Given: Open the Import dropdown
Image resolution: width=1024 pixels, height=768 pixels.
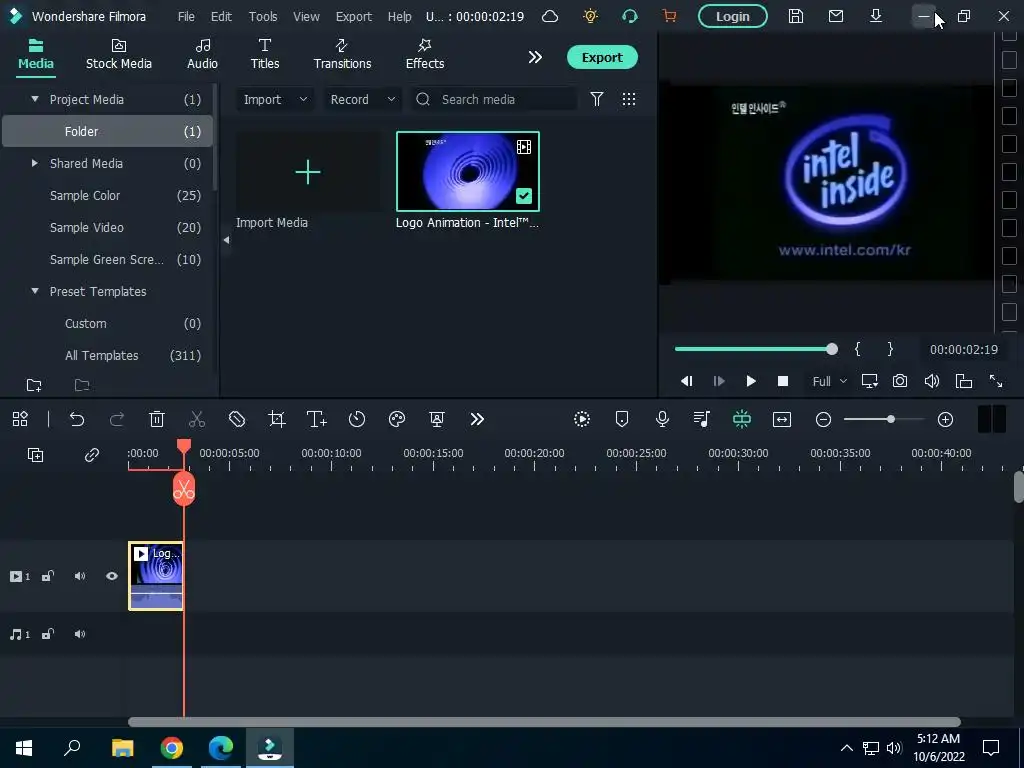Looking at the screenshot, I should click(274, 99).
